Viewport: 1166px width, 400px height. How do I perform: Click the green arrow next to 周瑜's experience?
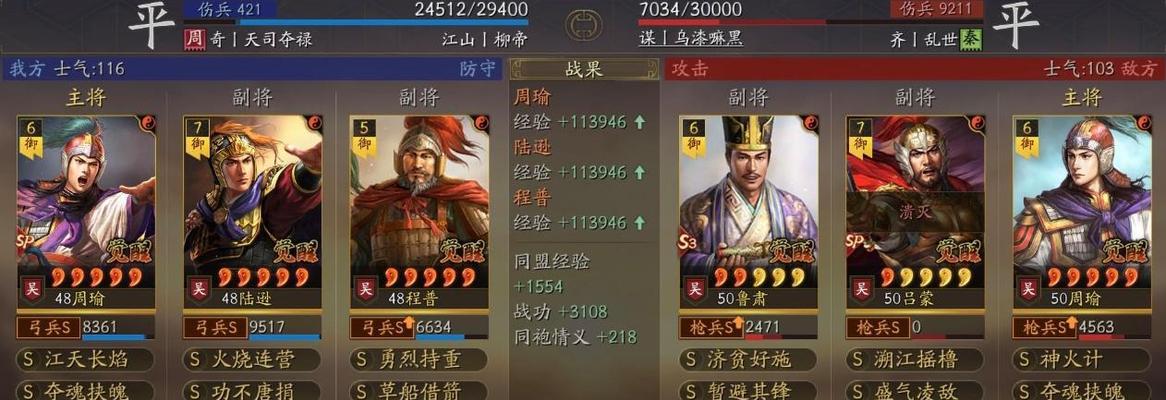[640, 123]
